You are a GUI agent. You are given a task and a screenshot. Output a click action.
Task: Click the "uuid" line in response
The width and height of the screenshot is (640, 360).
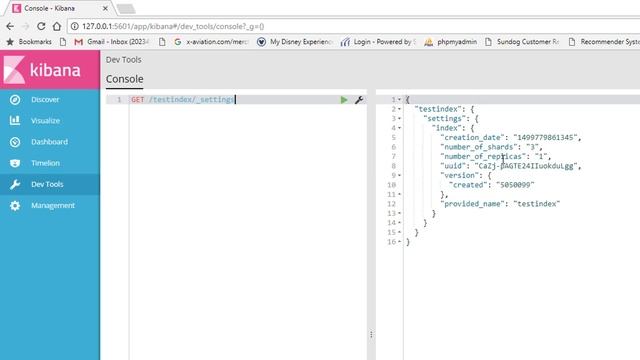pos(511,166)
